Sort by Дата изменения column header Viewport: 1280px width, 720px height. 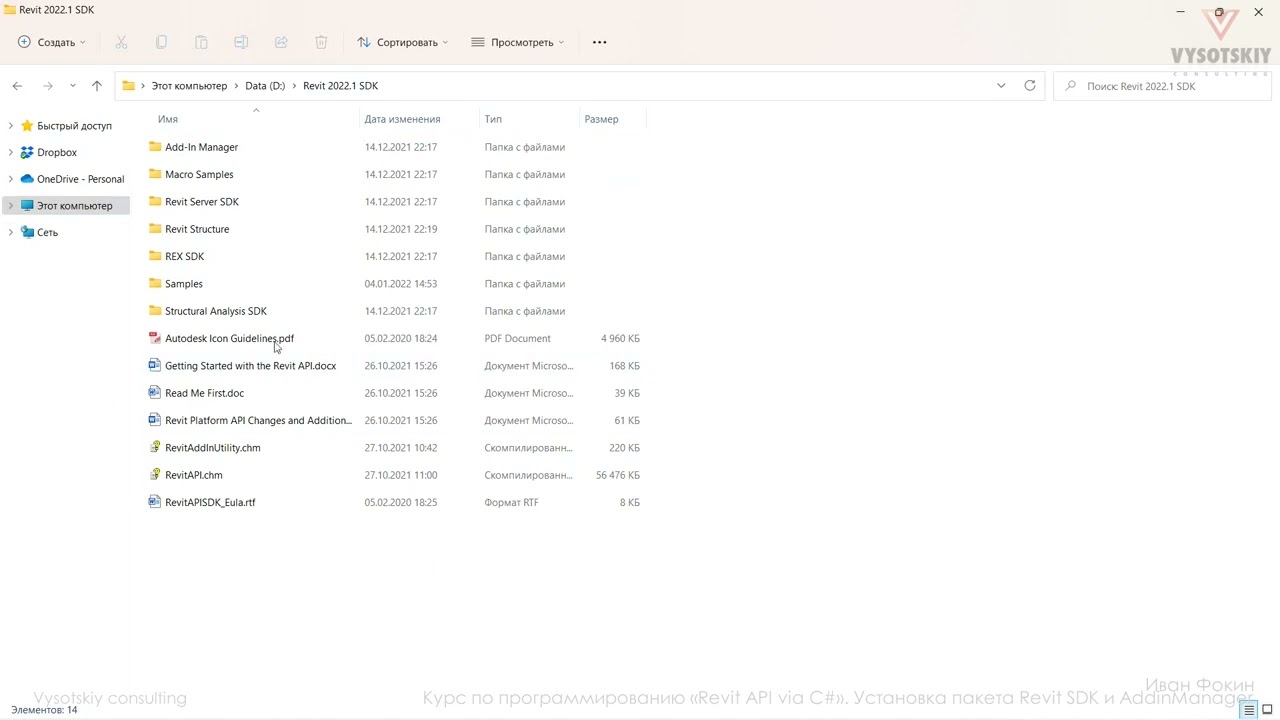point(402,119)
